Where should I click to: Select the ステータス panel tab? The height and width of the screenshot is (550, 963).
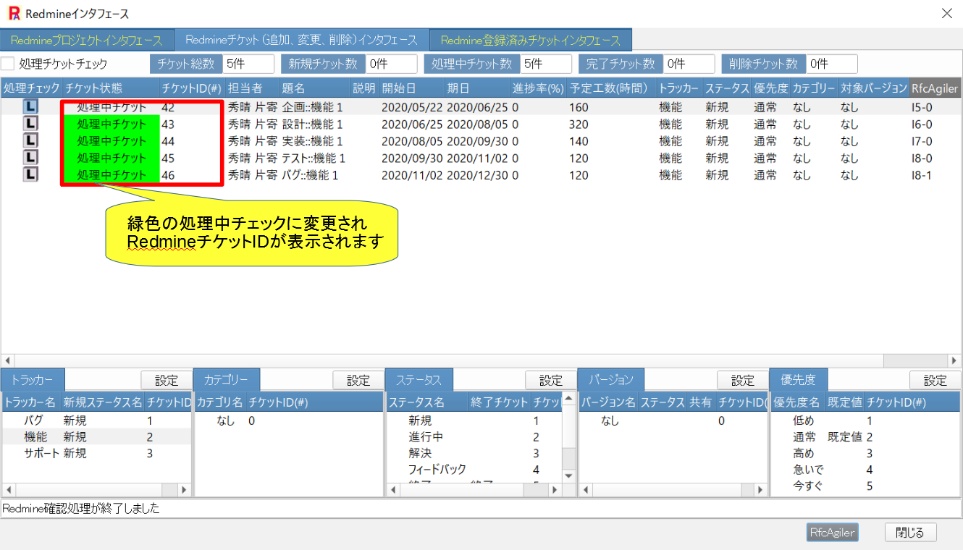point(419,380)
